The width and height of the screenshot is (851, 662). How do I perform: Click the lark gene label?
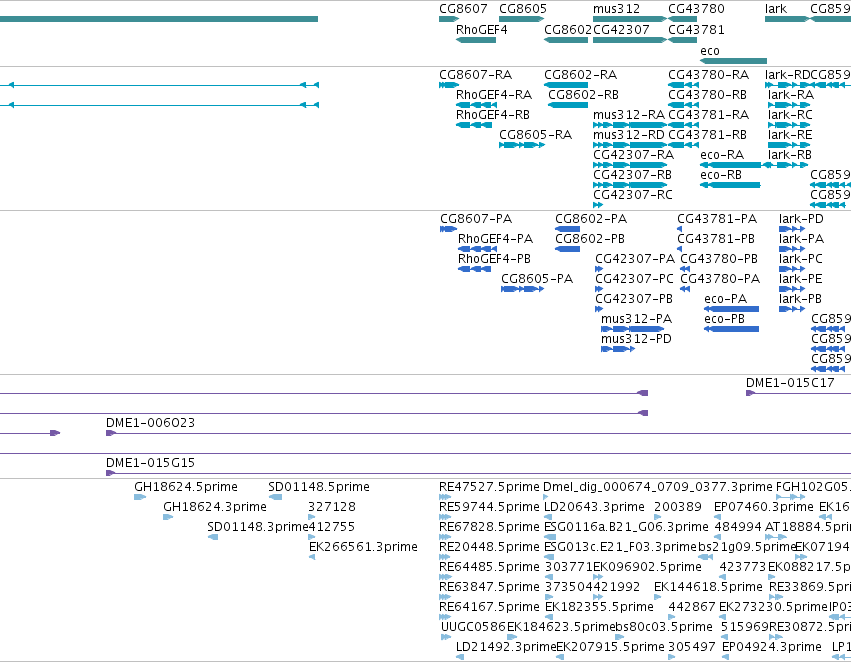click(x=776, y=9)
